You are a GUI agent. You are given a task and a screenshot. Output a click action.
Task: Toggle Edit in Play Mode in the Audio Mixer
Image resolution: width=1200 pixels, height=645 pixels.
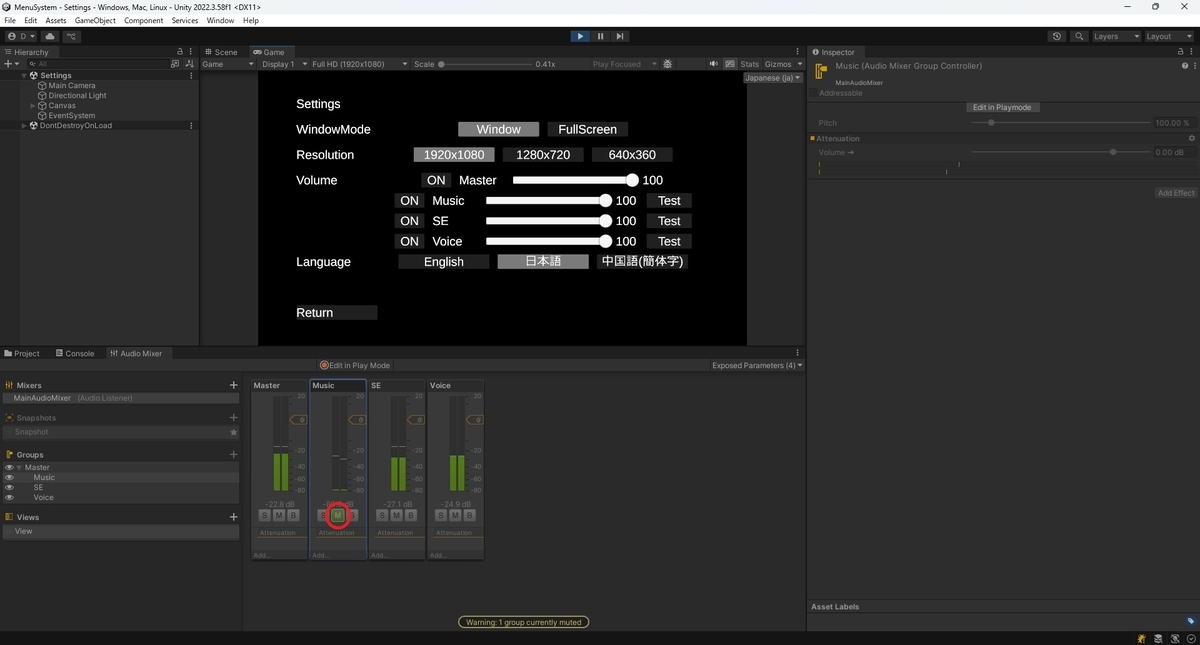coord(355,365)
